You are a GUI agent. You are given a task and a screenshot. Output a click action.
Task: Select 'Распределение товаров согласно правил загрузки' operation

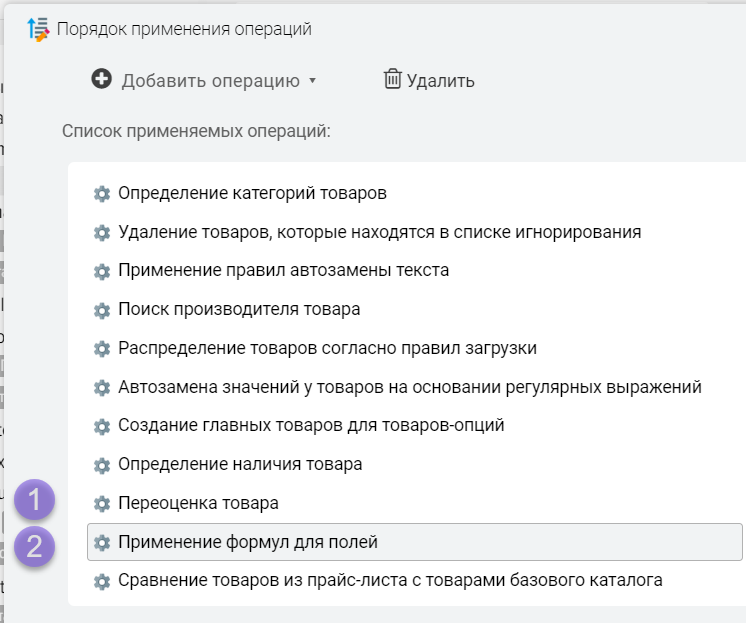[x=327, y=348]
